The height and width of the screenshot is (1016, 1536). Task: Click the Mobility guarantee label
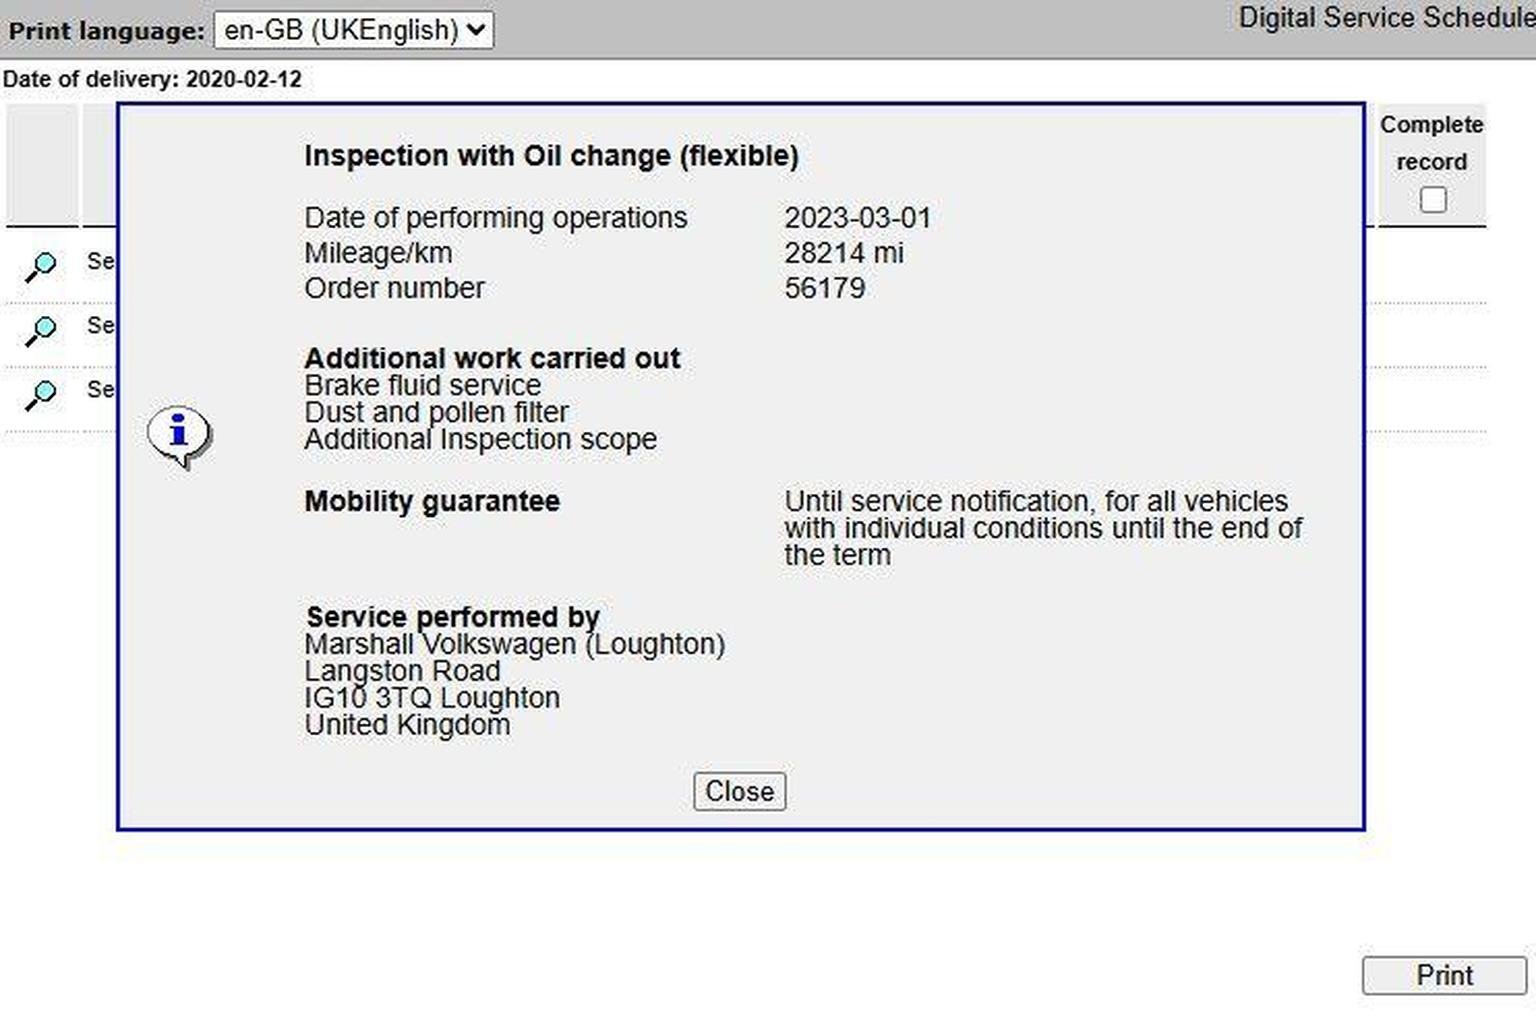(x=432, y=501)
